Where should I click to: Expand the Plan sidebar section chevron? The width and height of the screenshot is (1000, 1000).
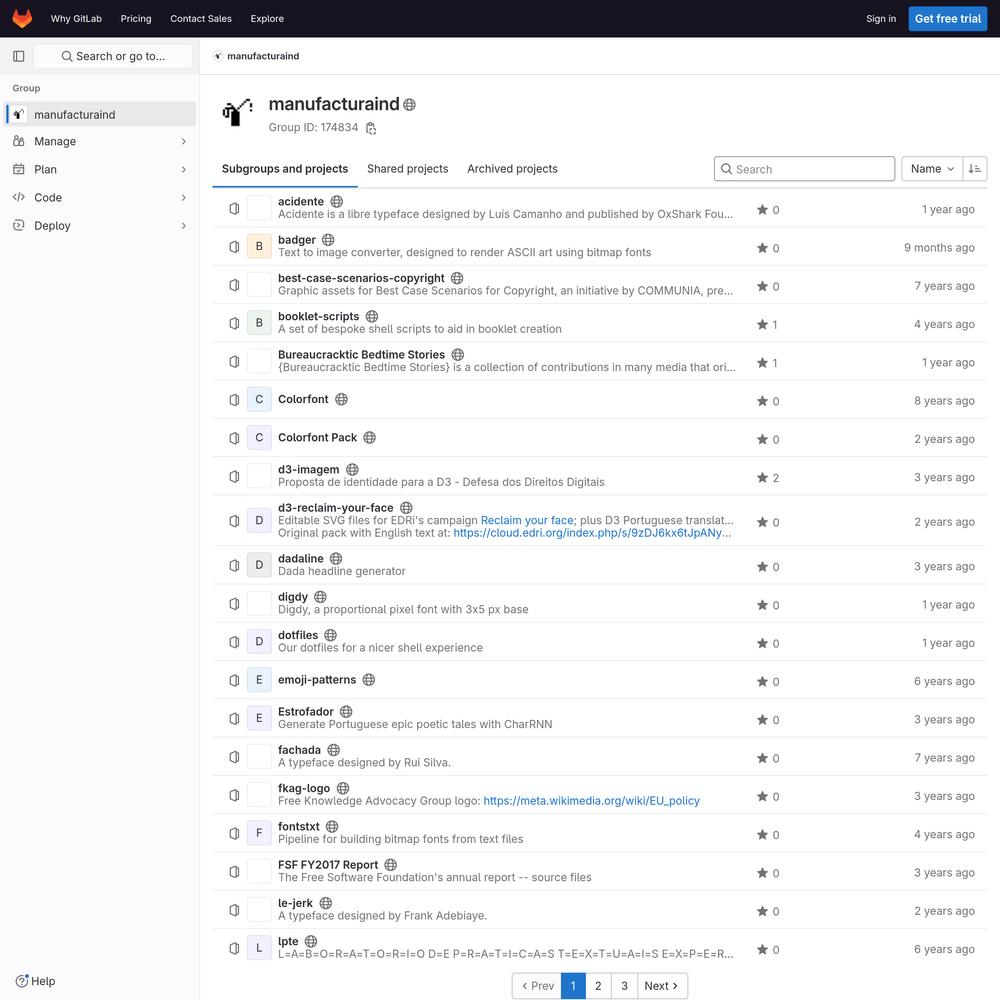tap(184, 169)
